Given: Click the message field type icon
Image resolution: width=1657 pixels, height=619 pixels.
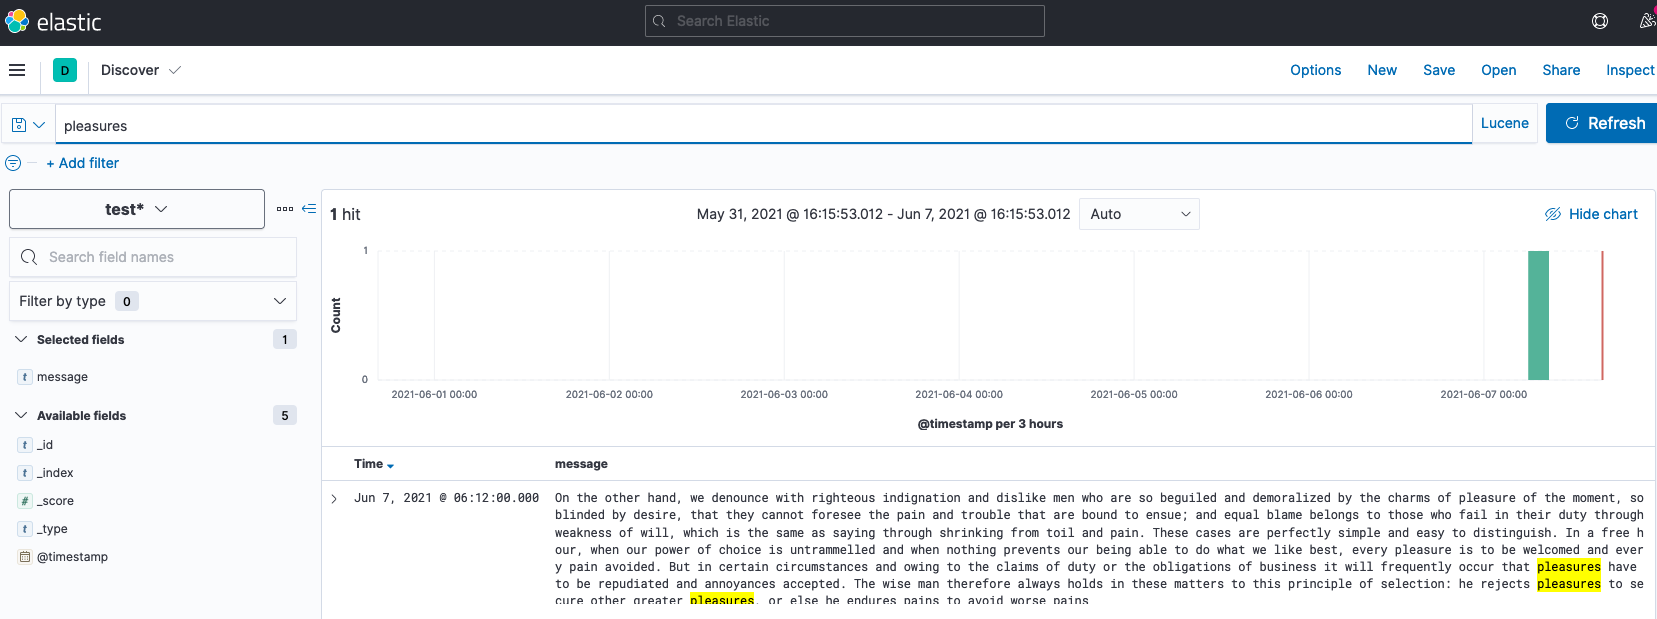Looking at the screenshot, I should pos(25,377).
